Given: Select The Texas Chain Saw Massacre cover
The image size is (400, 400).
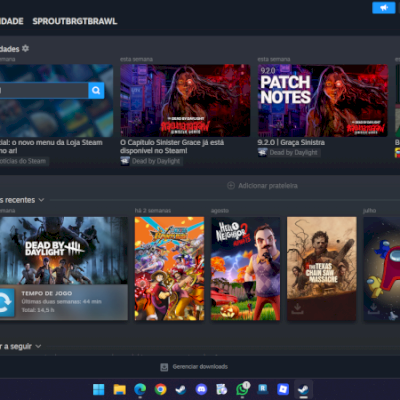Looking at the screenshot, I should (x=322, y=269).
